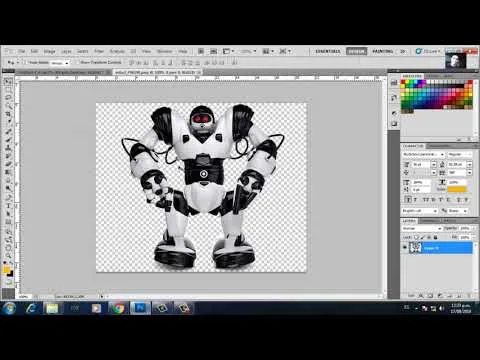Select the Hand tool
Viewport: 480px width, 360px height.
tap(8, 247)
